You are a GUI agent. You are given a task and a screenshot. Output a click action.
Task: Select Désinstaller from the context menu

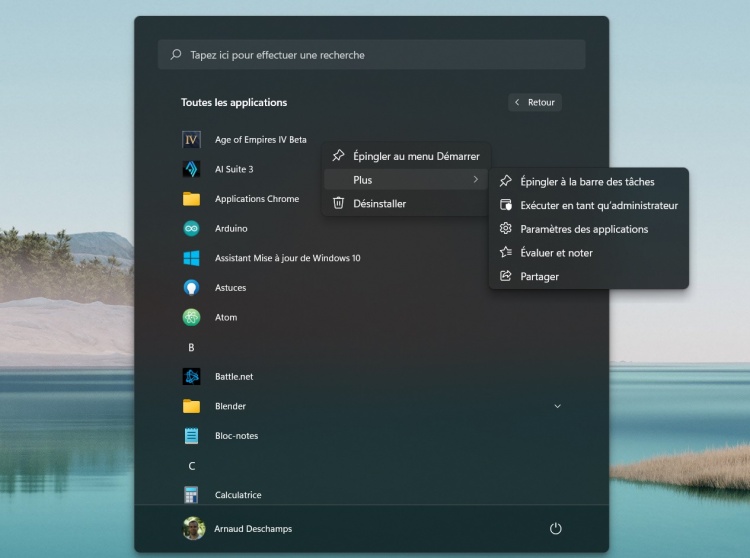[406, 203]
